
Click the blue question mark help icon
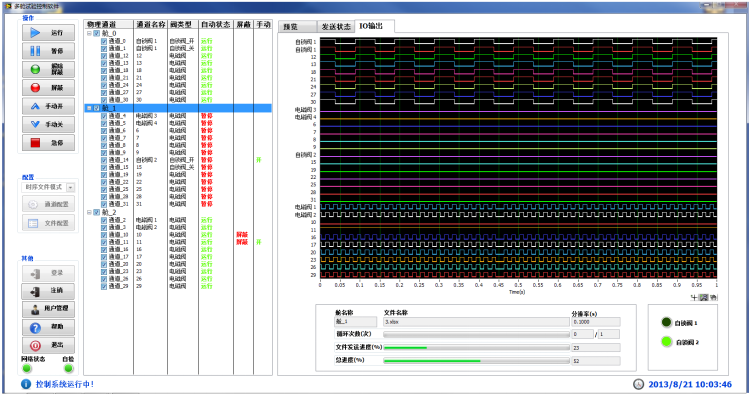[35, 327]
